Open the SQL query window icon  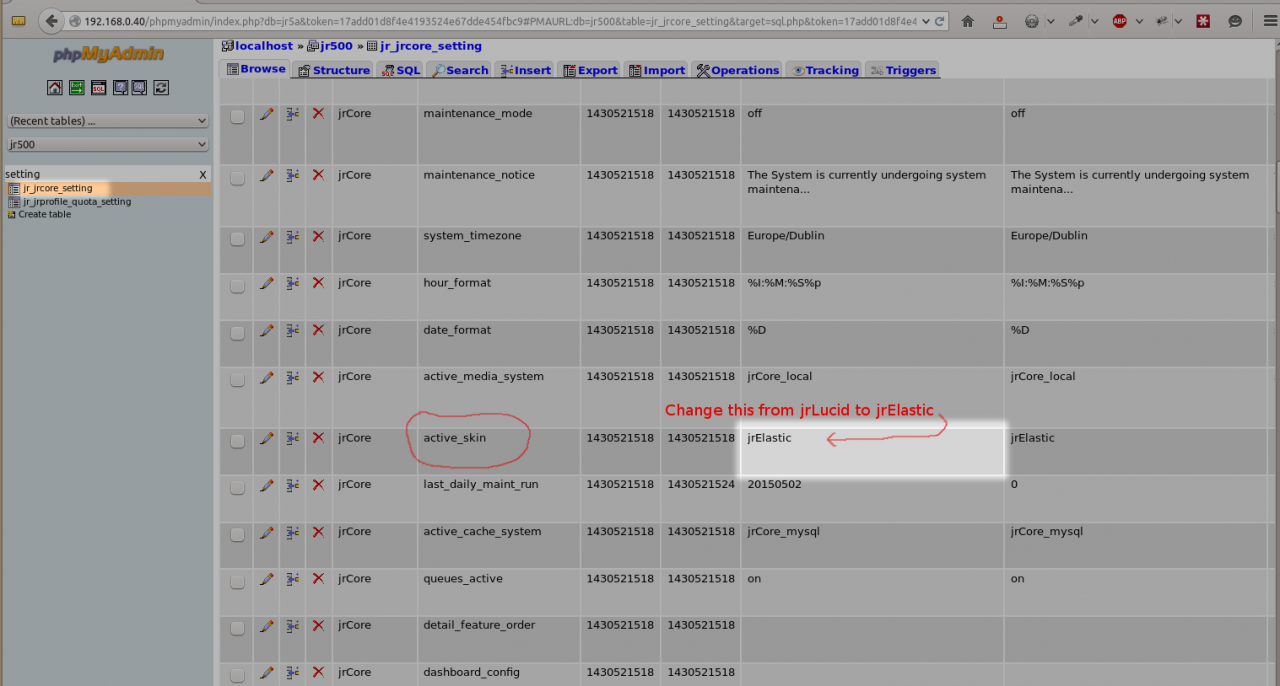tap(98, 88)
